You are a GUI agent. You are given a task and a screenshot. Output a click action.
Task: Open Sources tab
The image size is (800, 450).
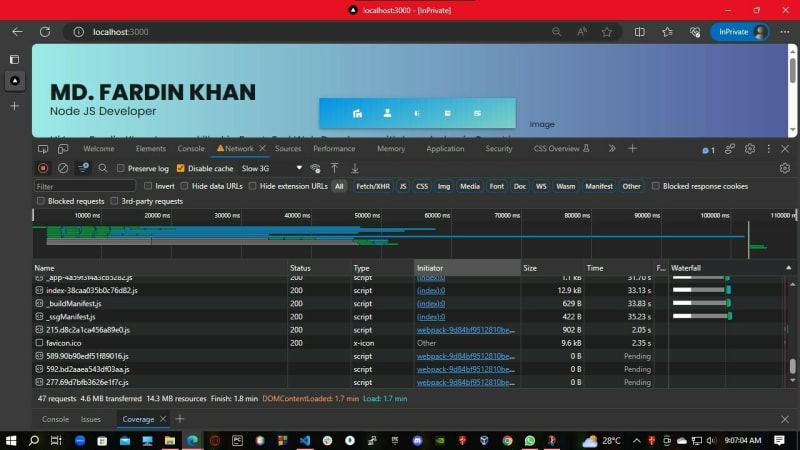288,148
